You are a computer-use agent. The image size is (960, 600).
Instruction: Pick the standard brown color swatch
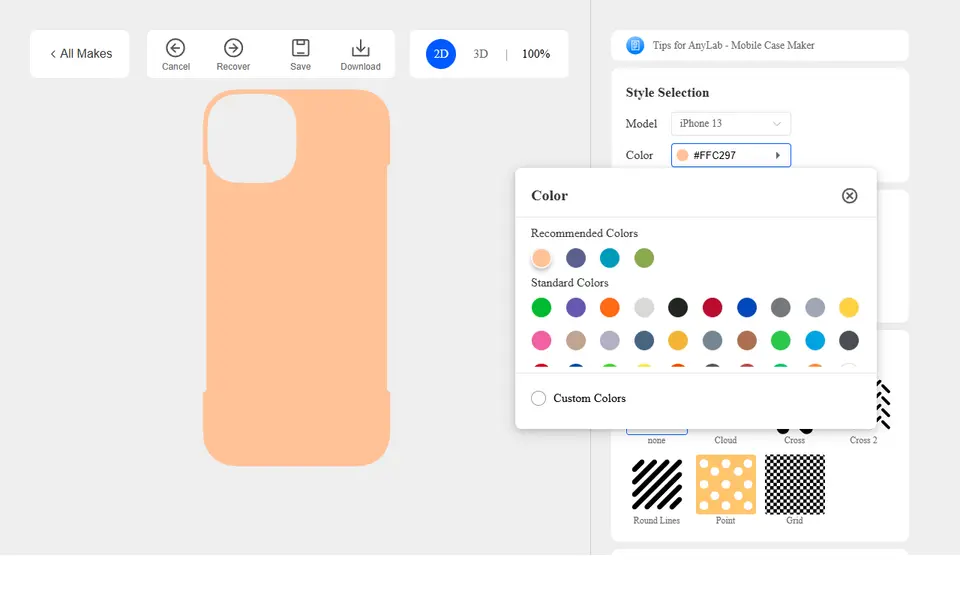coord(747,340)
